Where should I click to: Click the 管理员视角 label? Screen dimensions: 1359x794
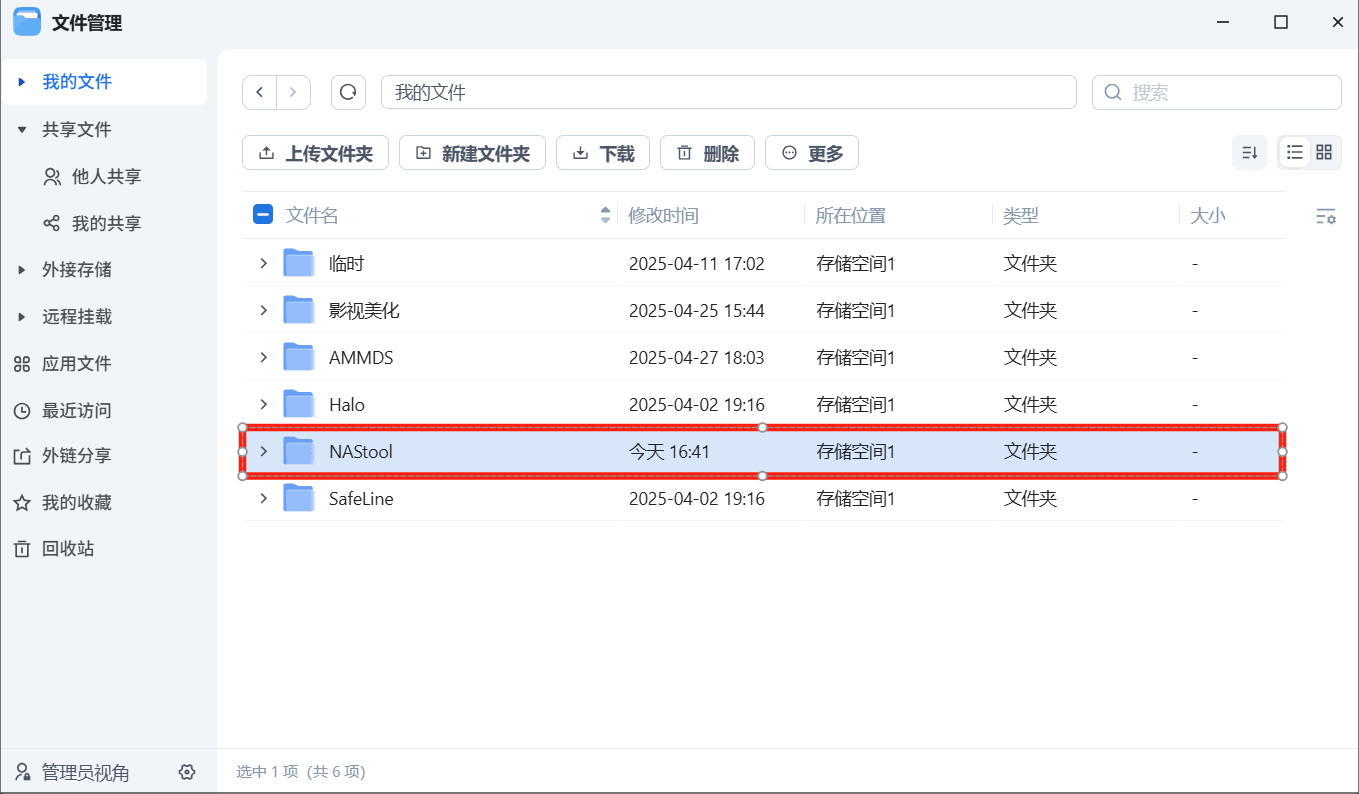(86, 773)
